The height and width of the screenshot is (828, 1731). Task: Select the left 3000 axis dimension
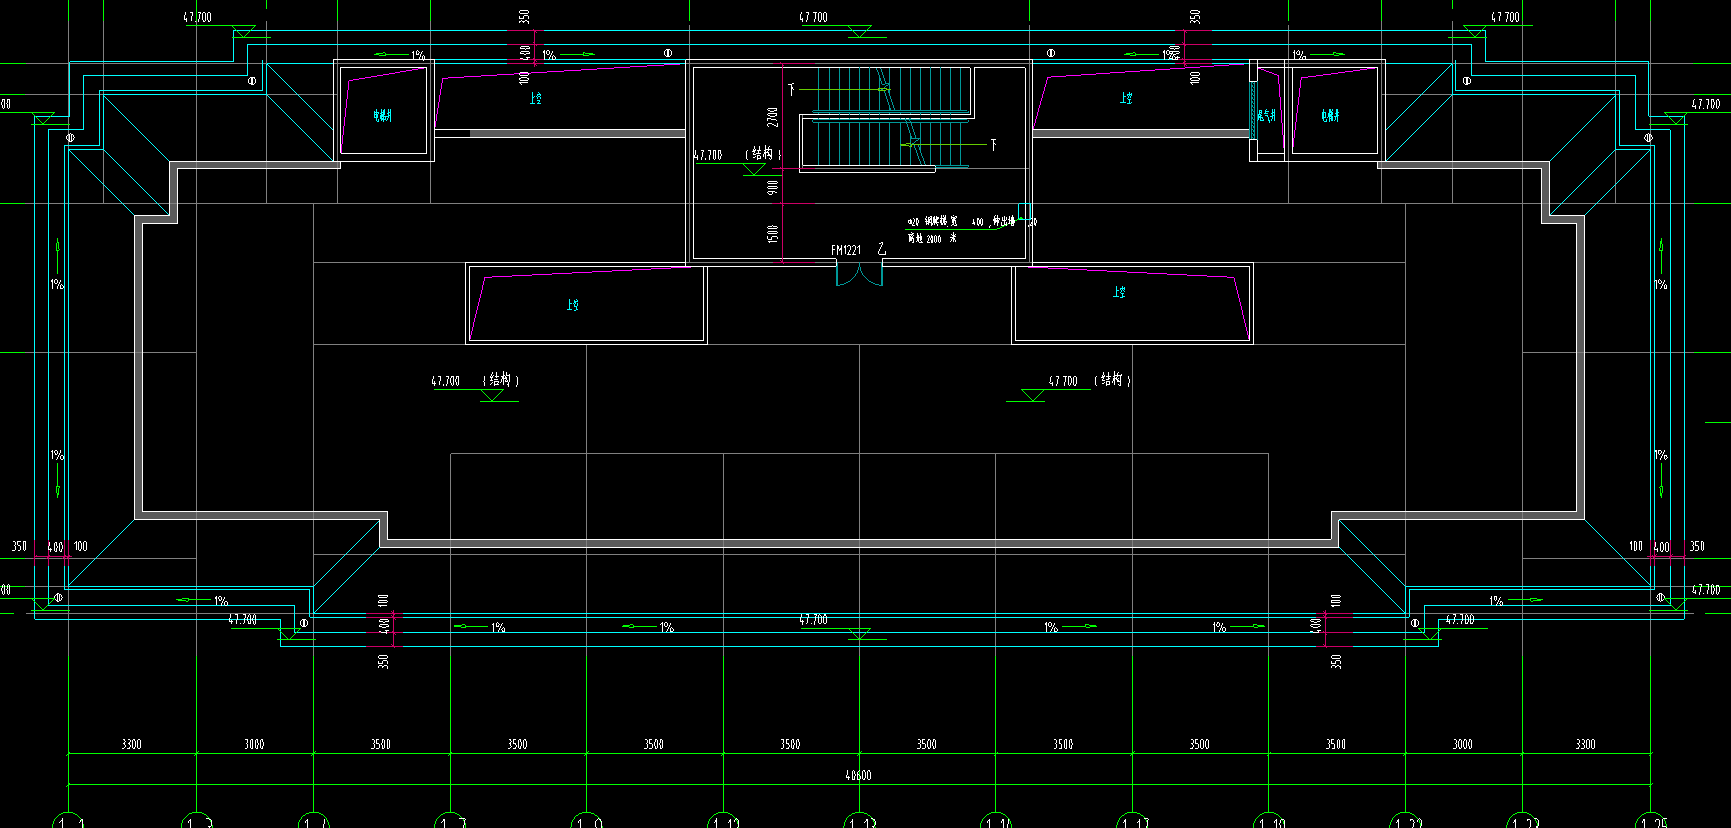[254, 744]
